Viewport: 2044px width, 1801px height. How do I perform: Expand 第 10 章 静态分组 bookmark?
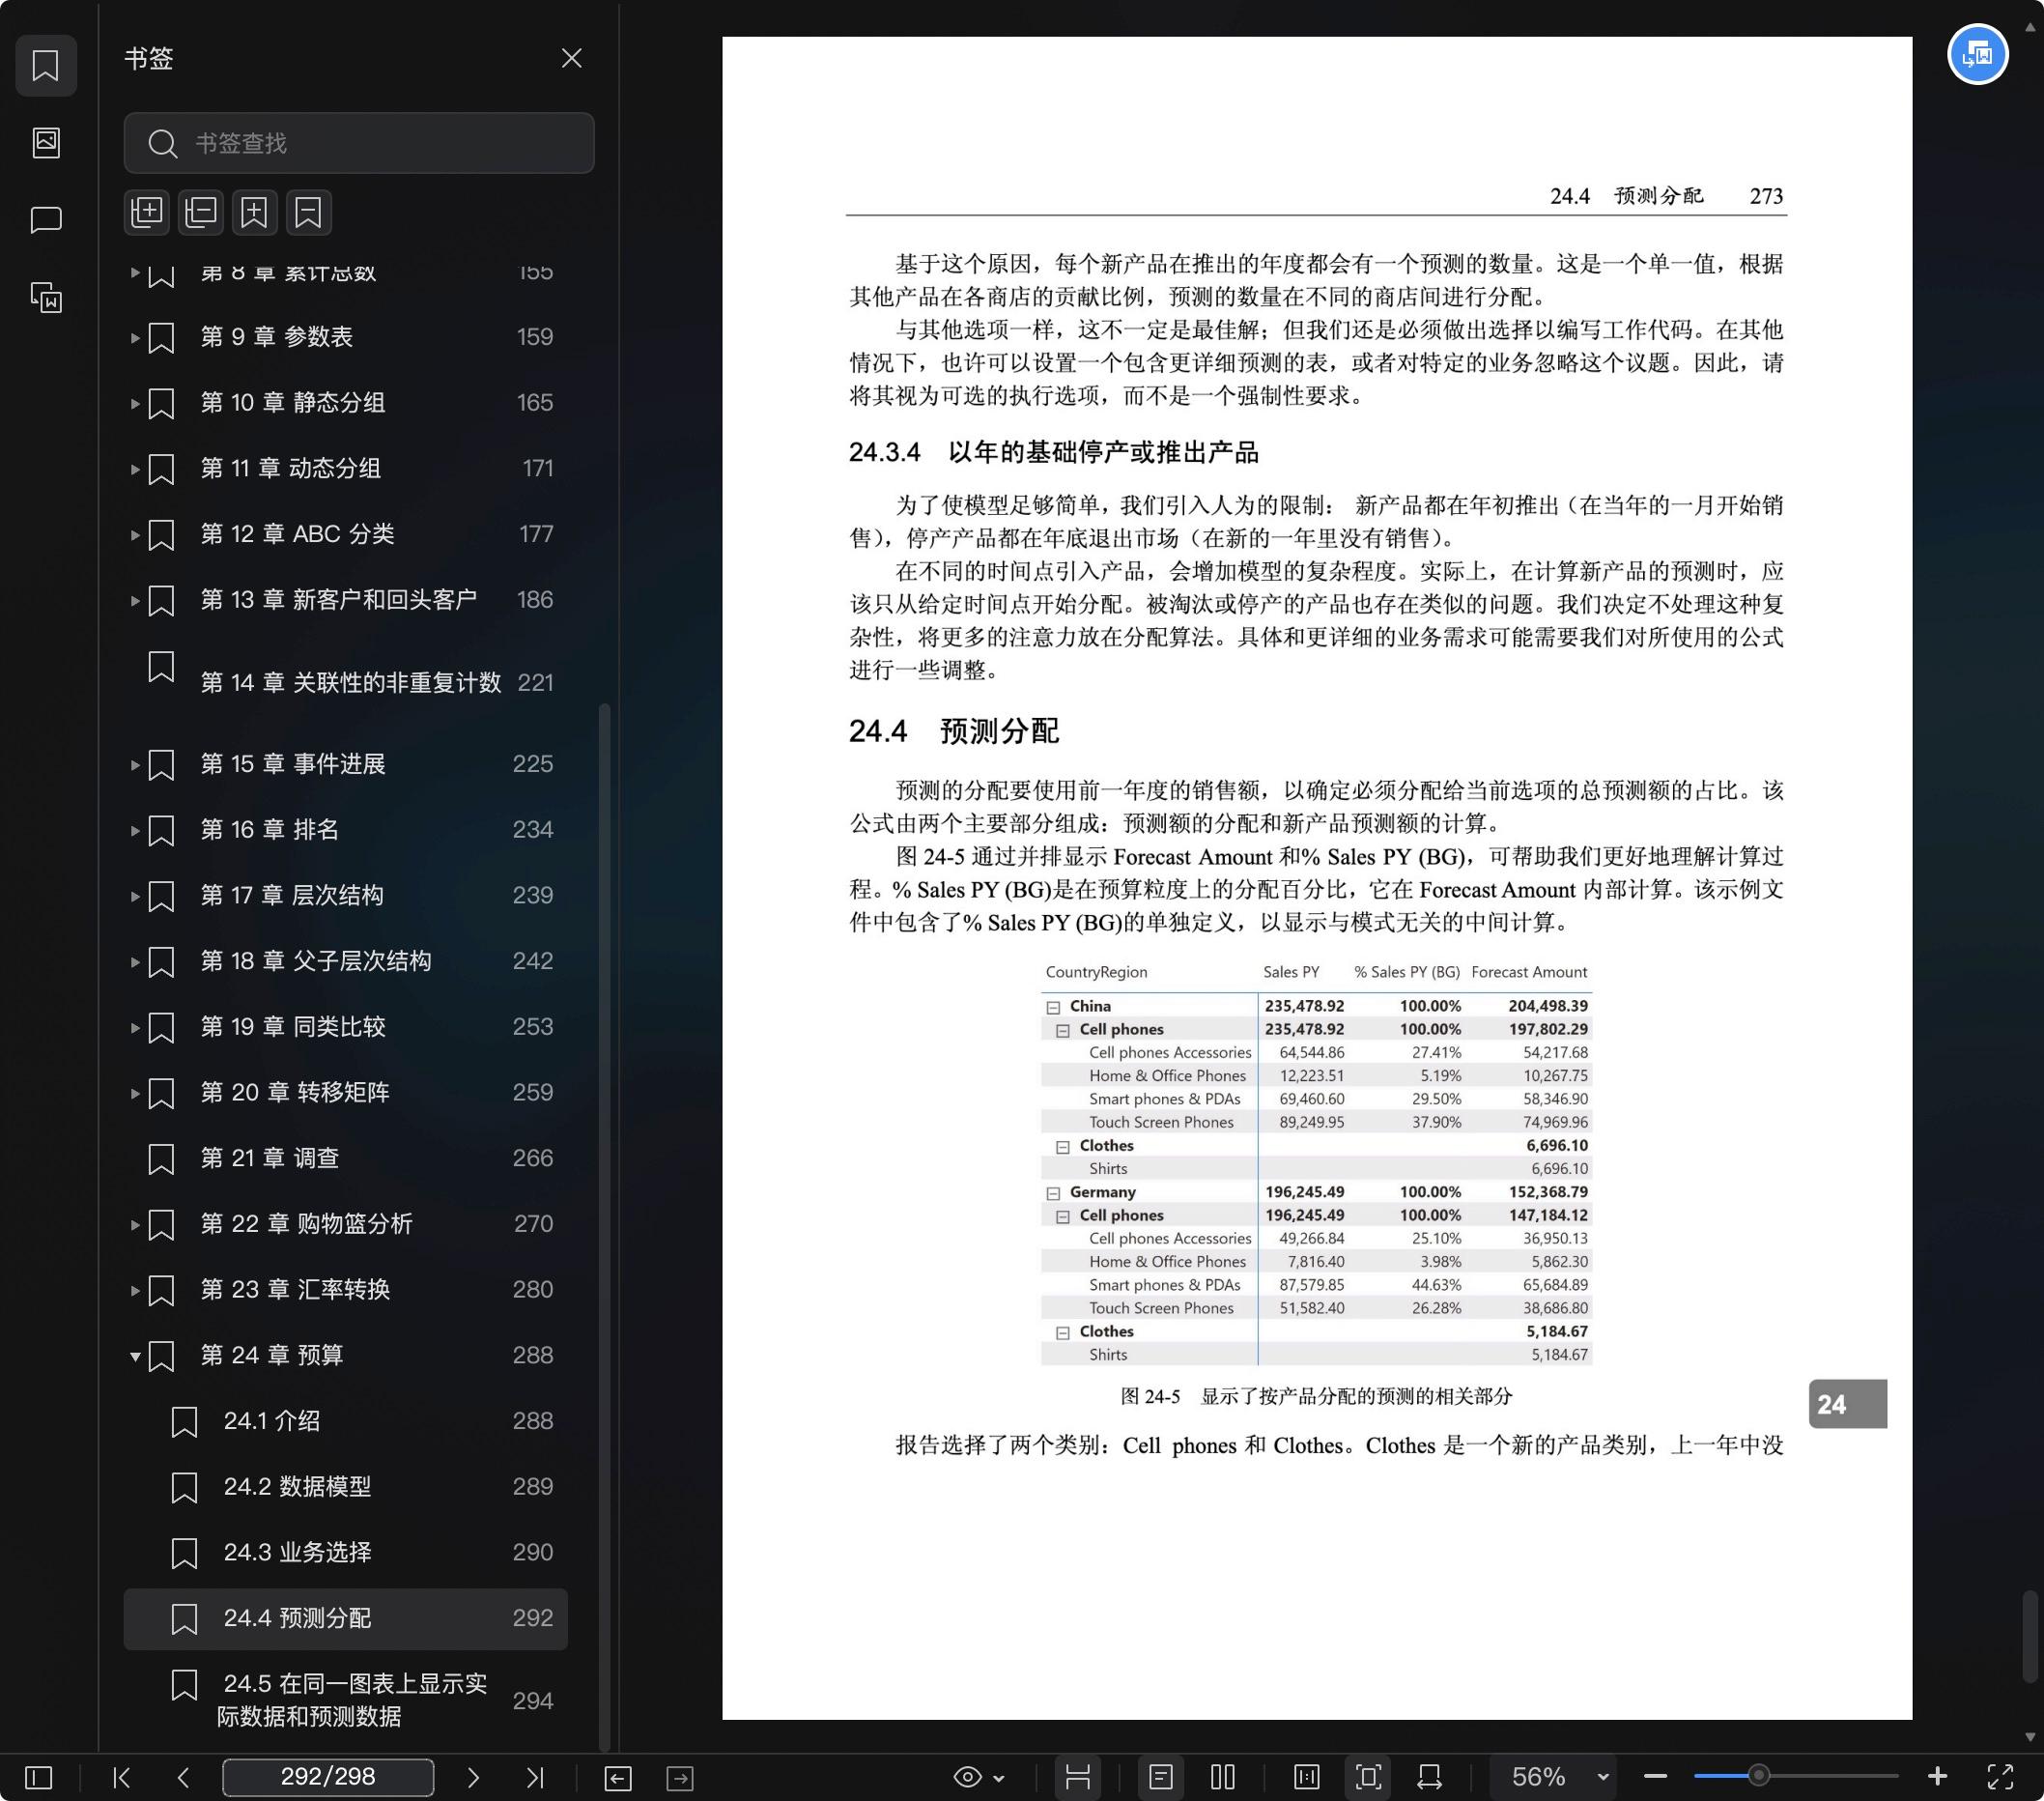click(x=135, y=404)
